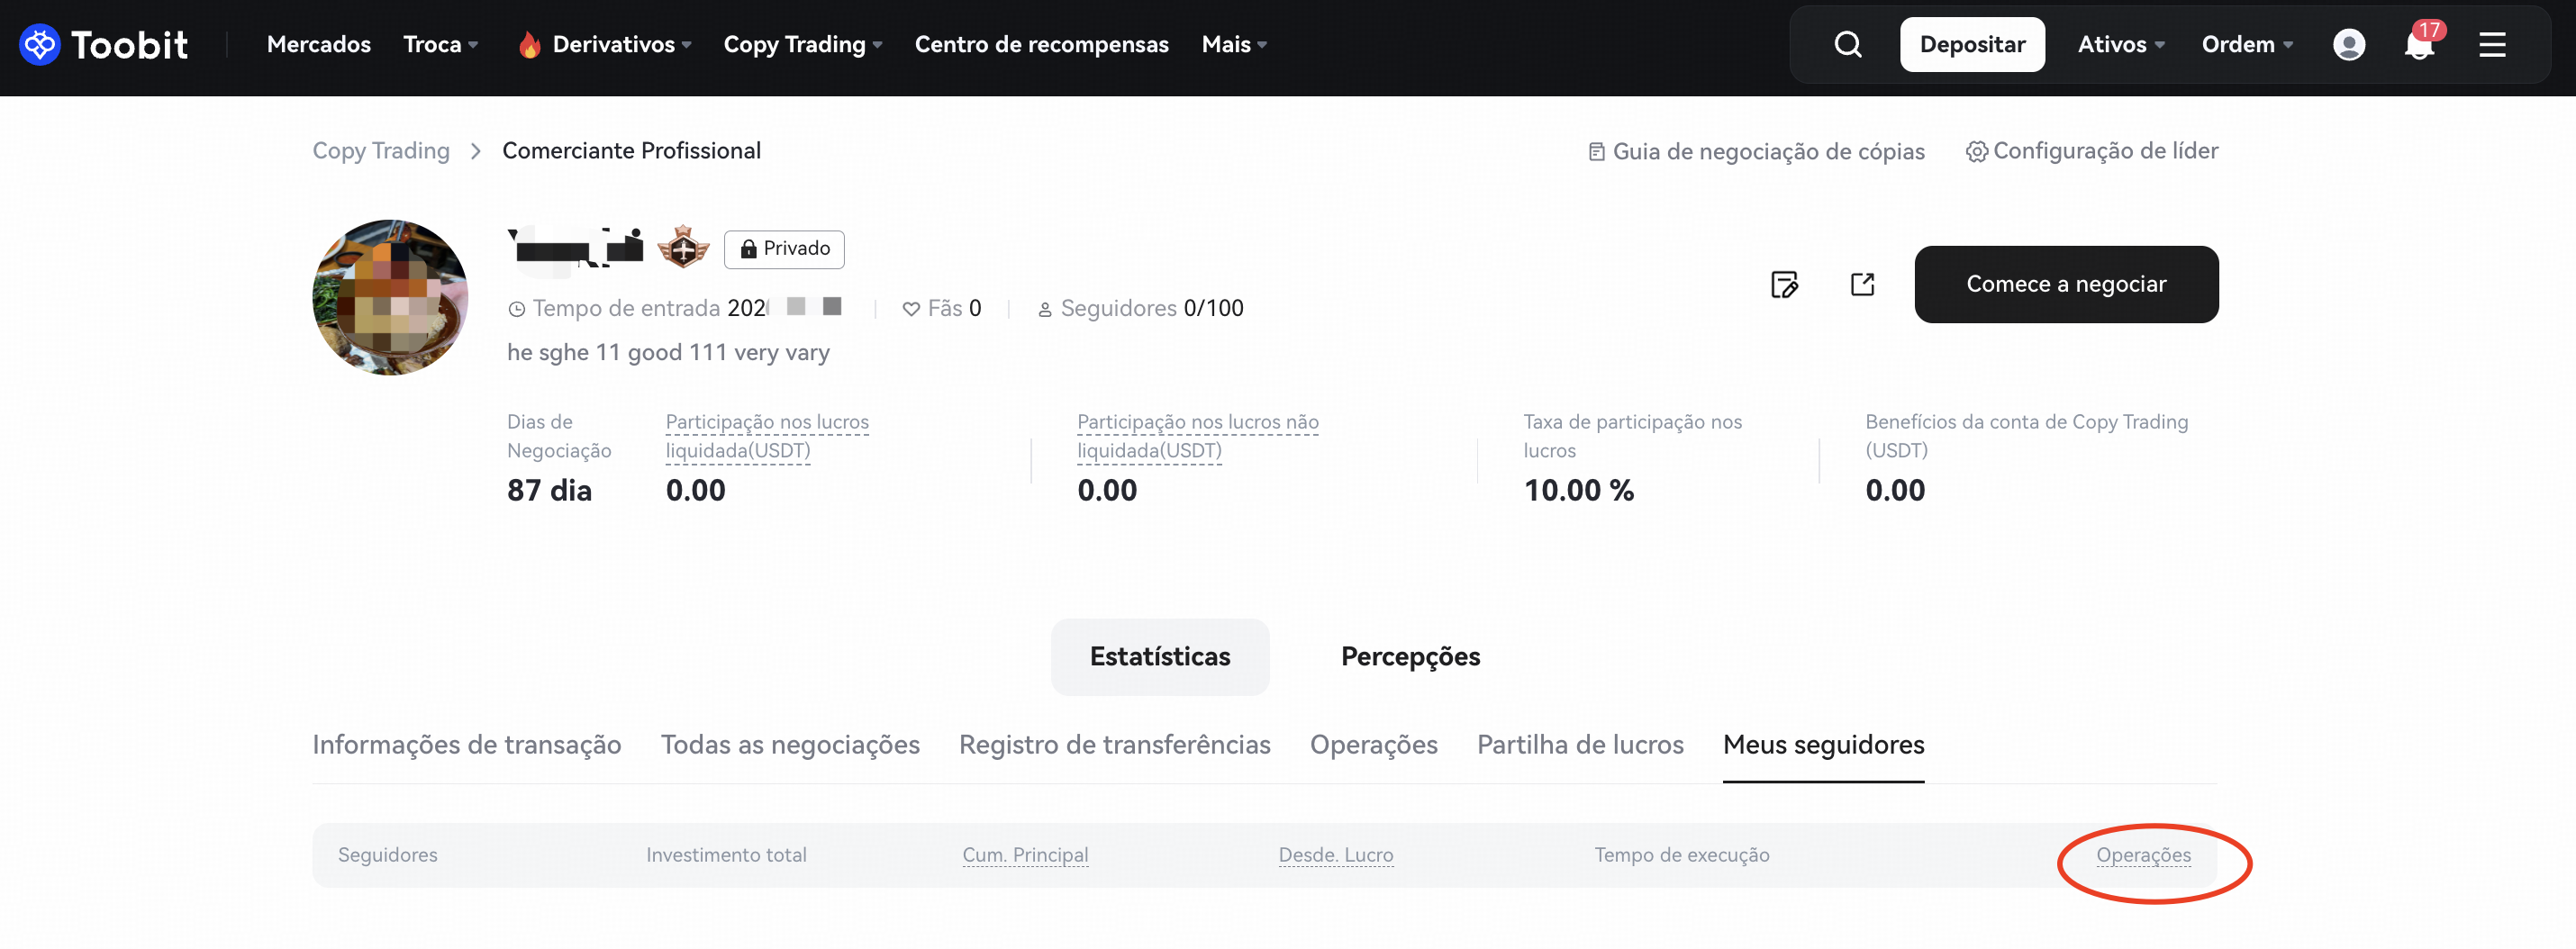Open the Registro de transferências tab
The width and height of the screenshot is (2576, 949).
click(x=1114, y=745)
